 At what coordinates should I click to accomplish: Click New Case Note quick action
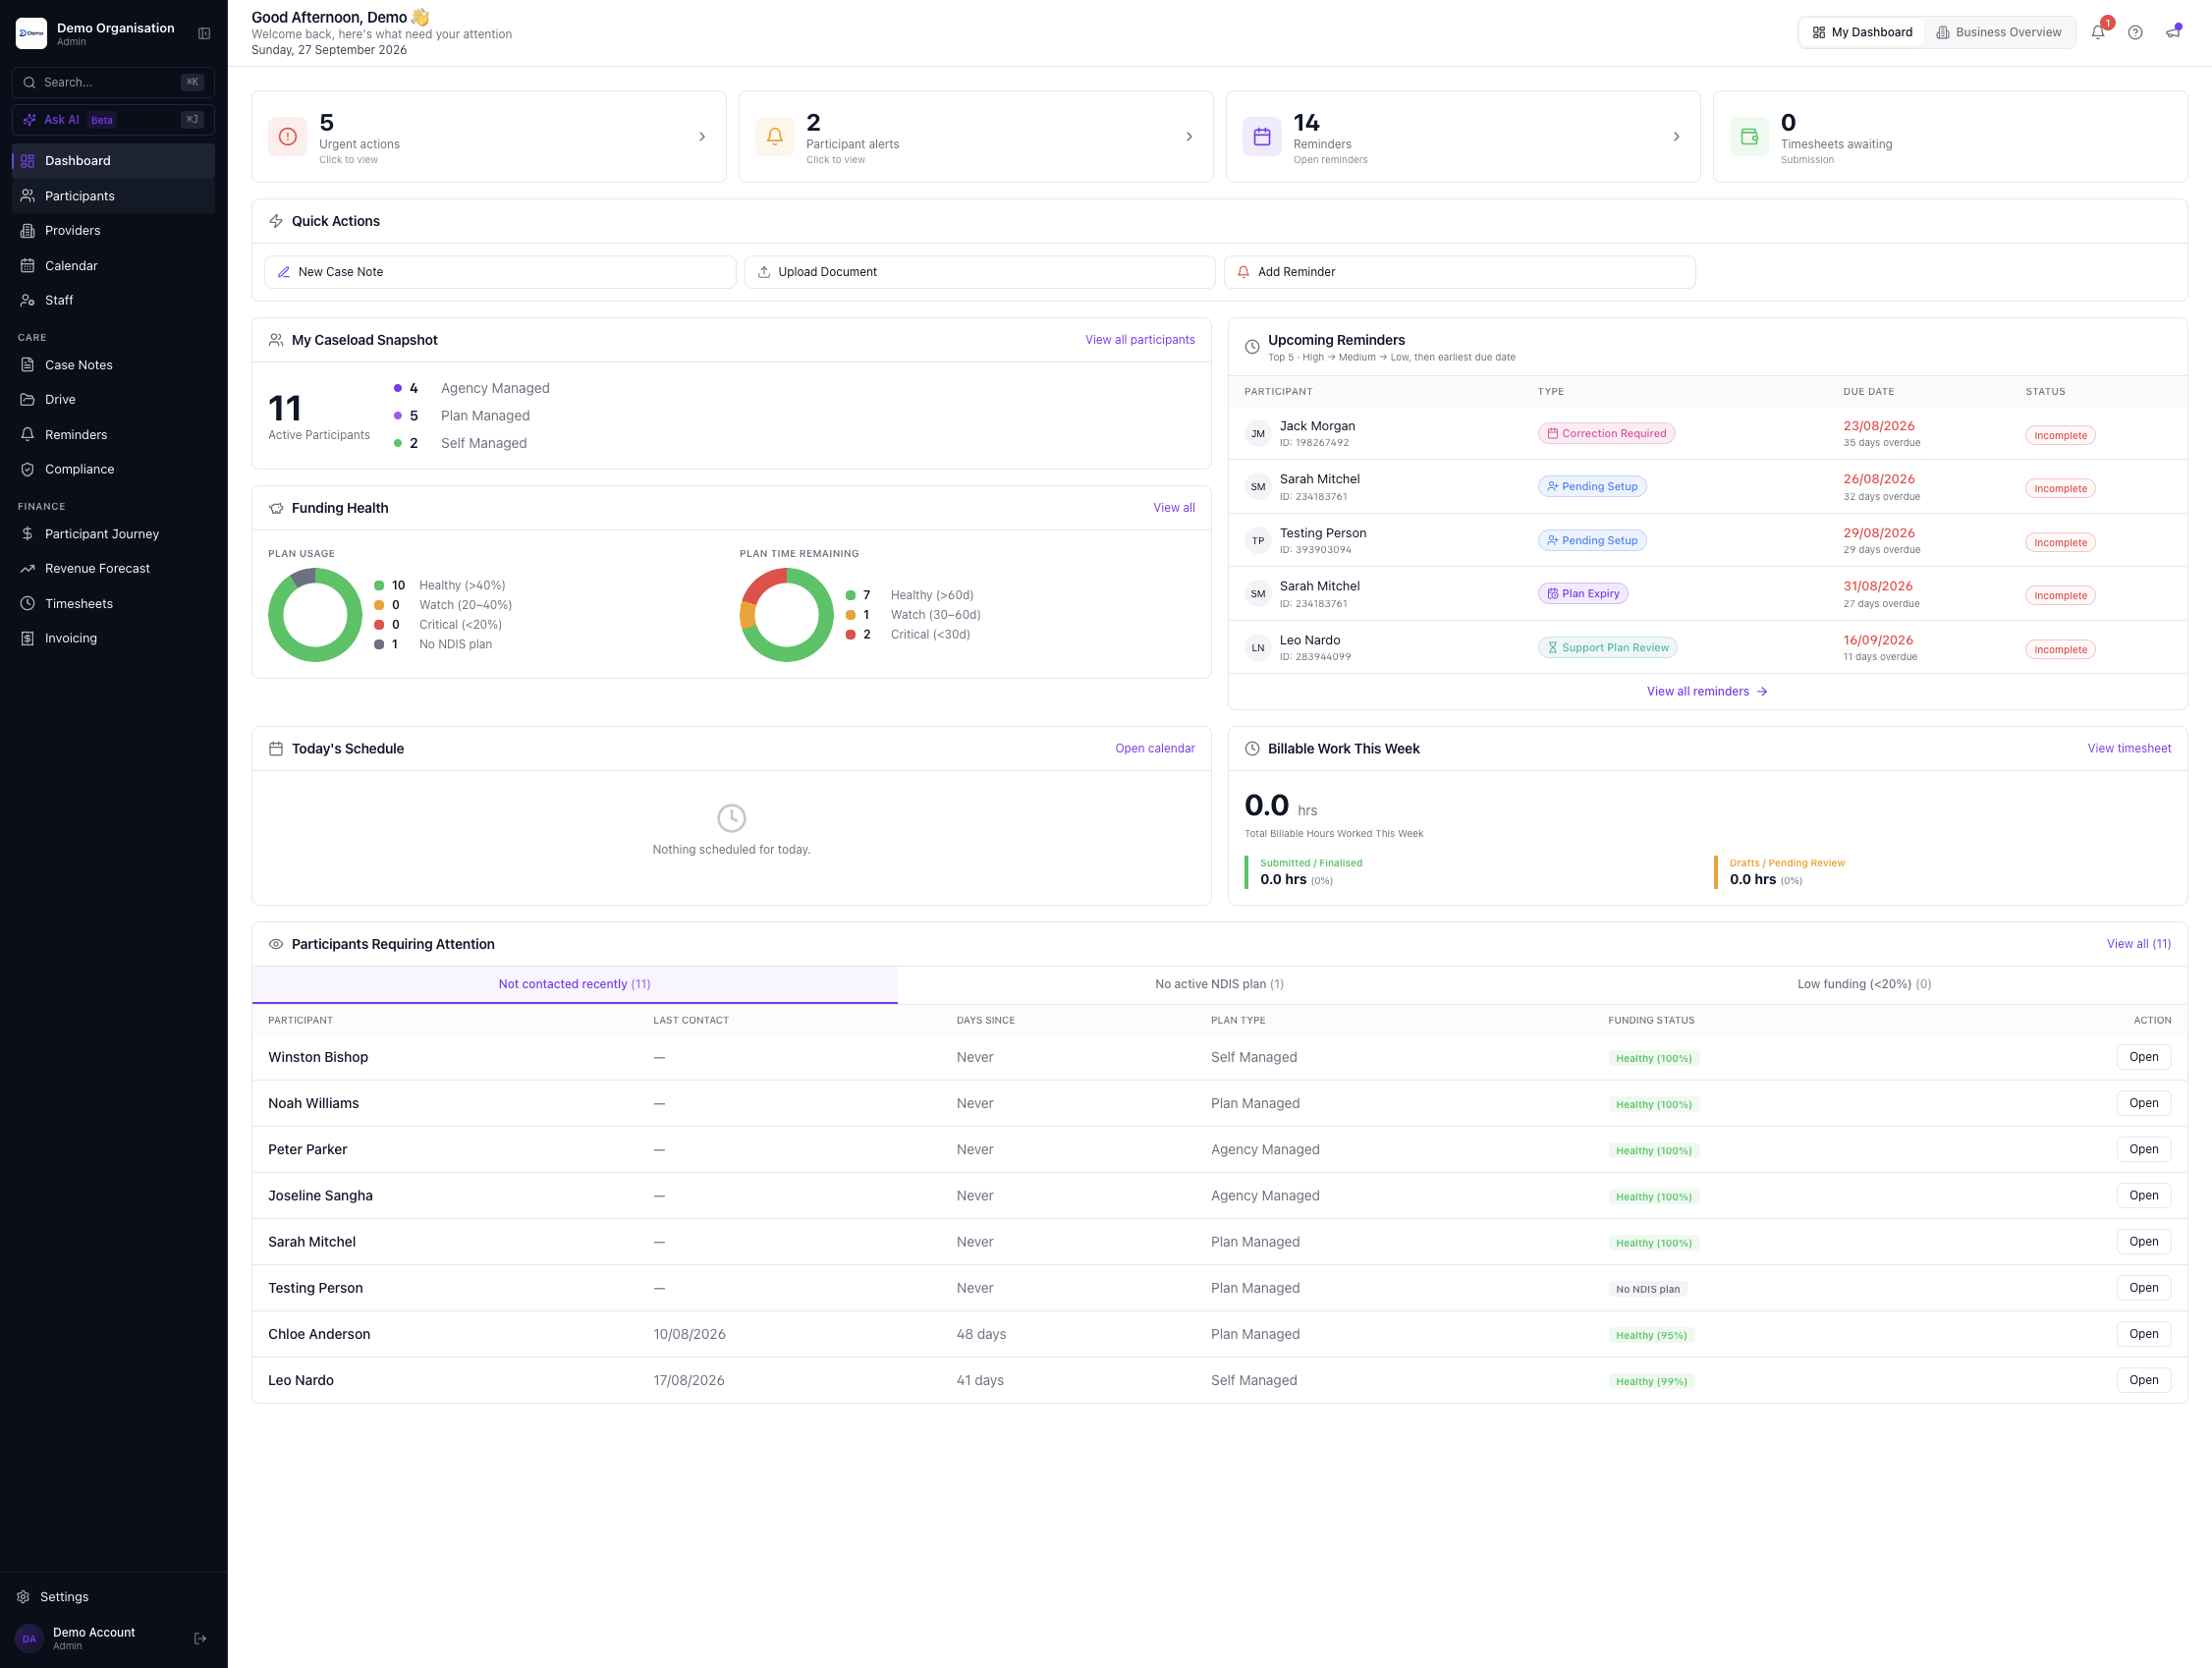point(500,272)
